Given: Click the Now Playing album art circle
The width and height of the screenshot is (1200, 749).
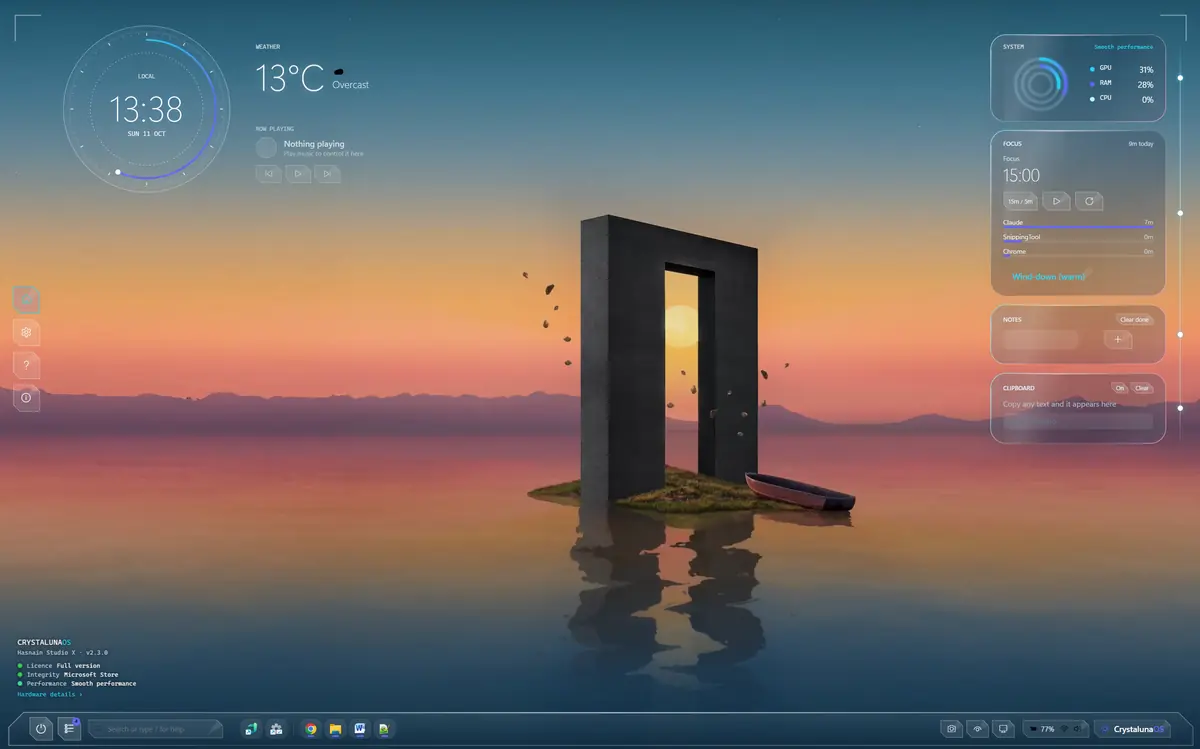Looking at the screenshot, I should 266,148.
